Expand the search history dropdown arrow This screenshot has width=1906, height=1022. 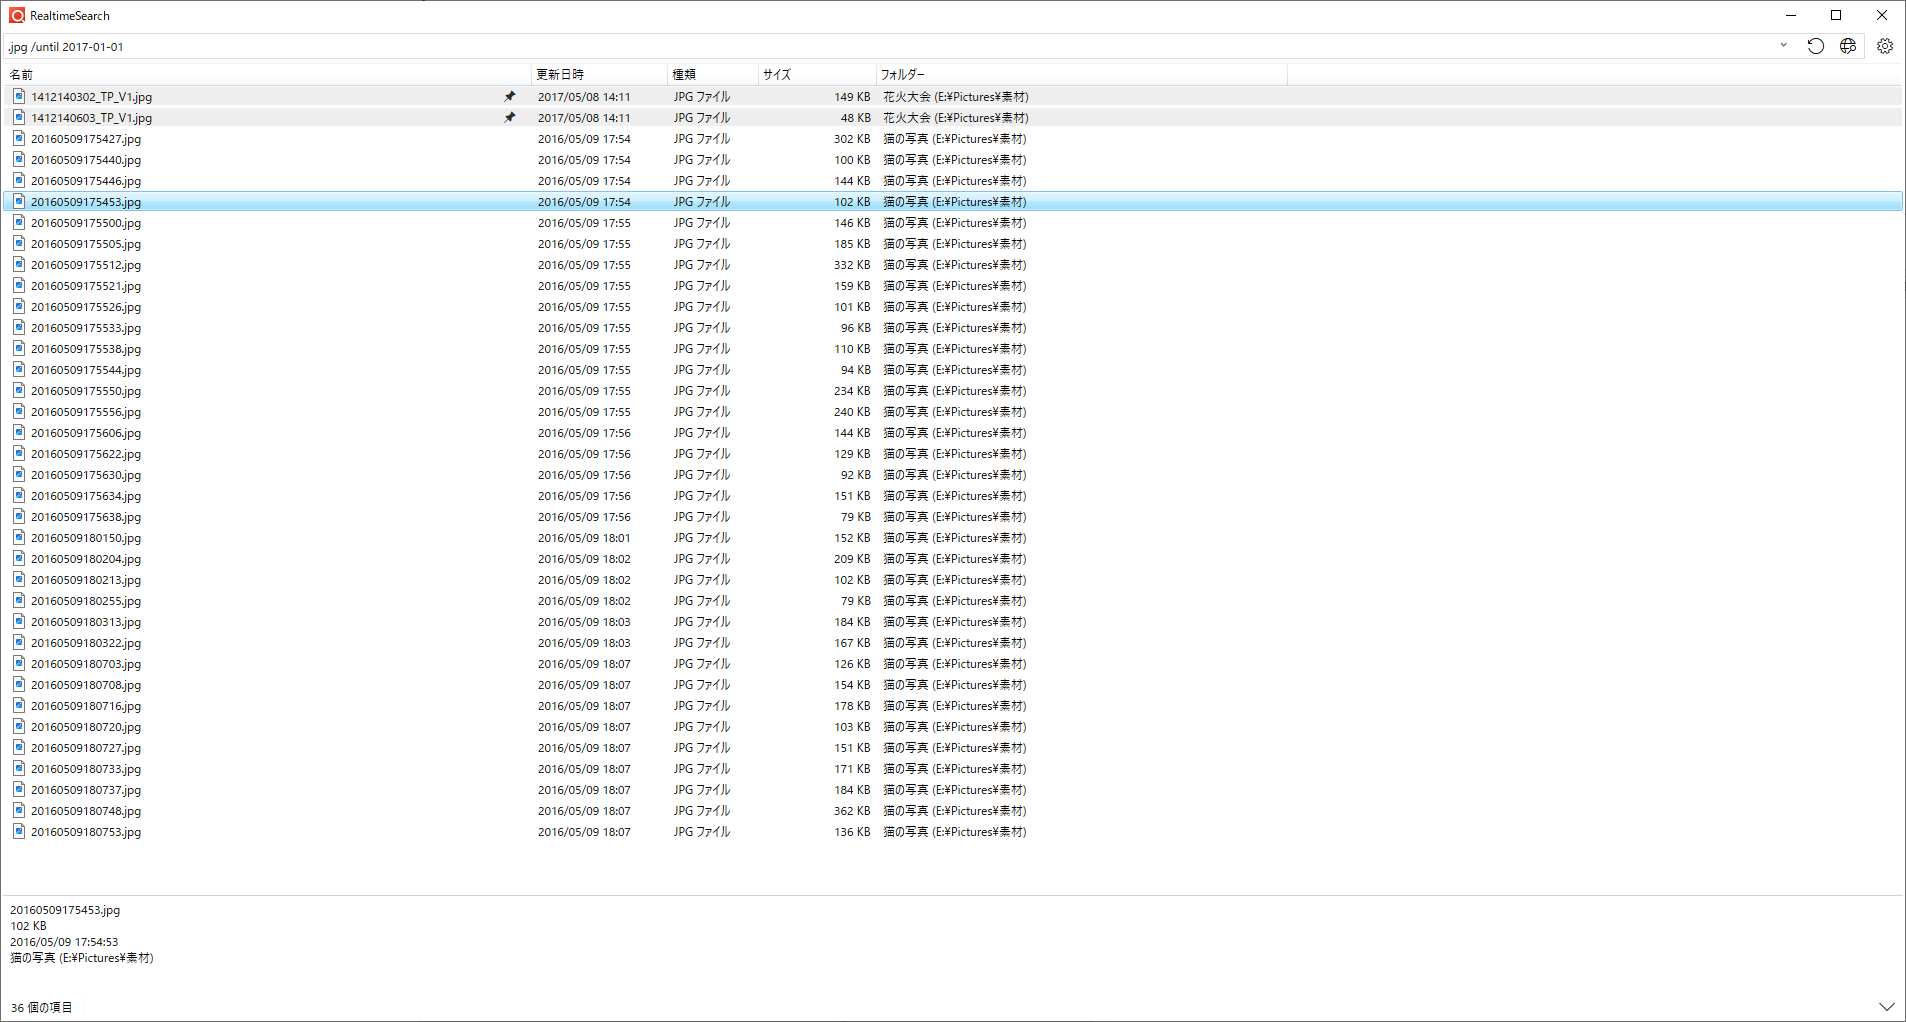1783,46
